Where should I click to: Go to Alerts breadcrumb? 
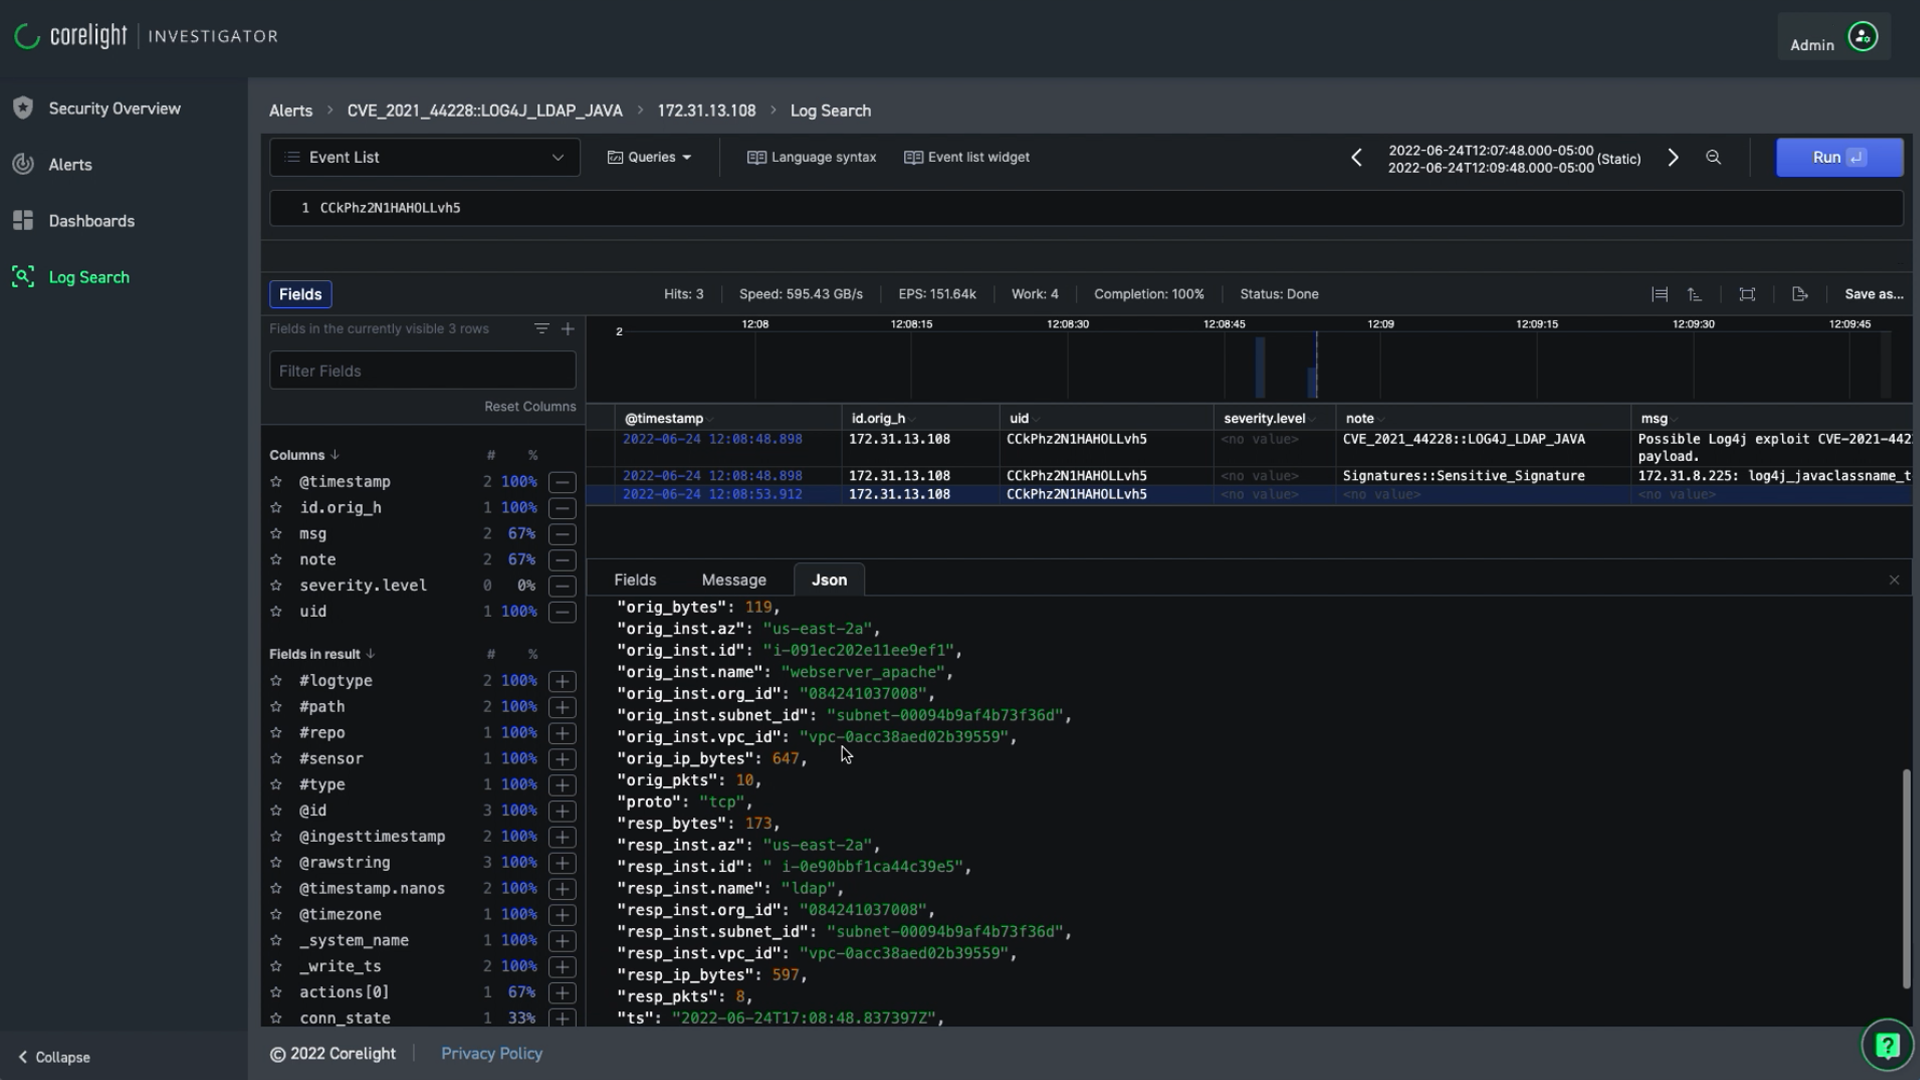(290, 111)
